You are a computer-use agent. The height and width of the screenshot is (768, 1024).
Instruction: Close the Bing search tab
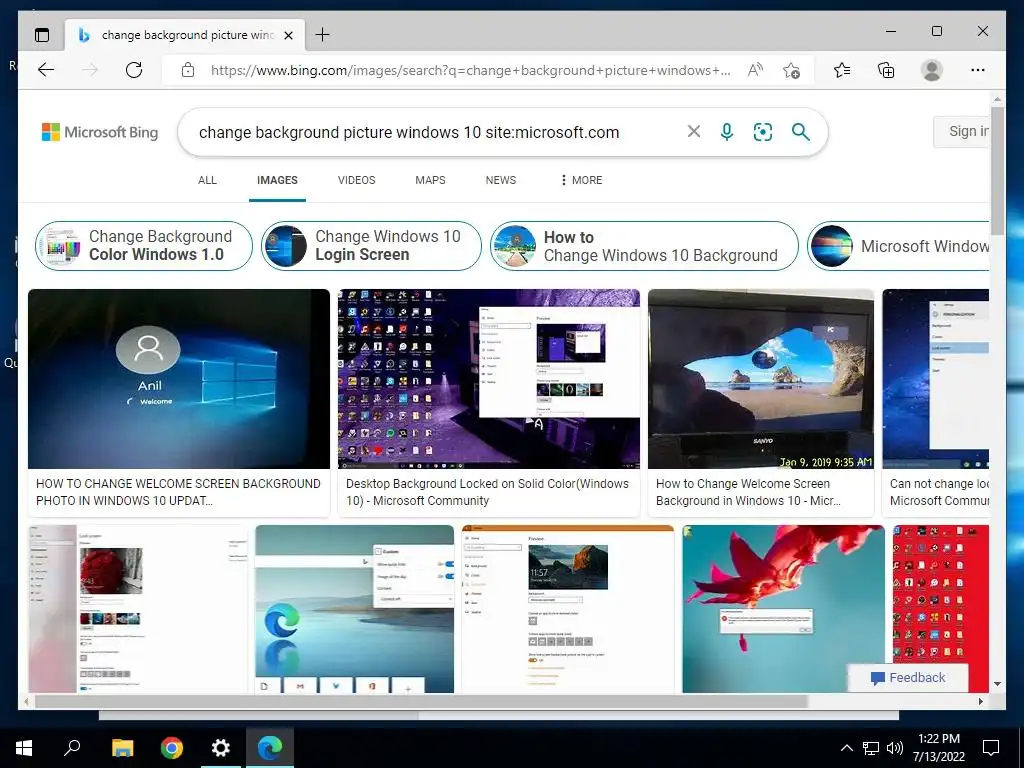(x=288, y=35)
